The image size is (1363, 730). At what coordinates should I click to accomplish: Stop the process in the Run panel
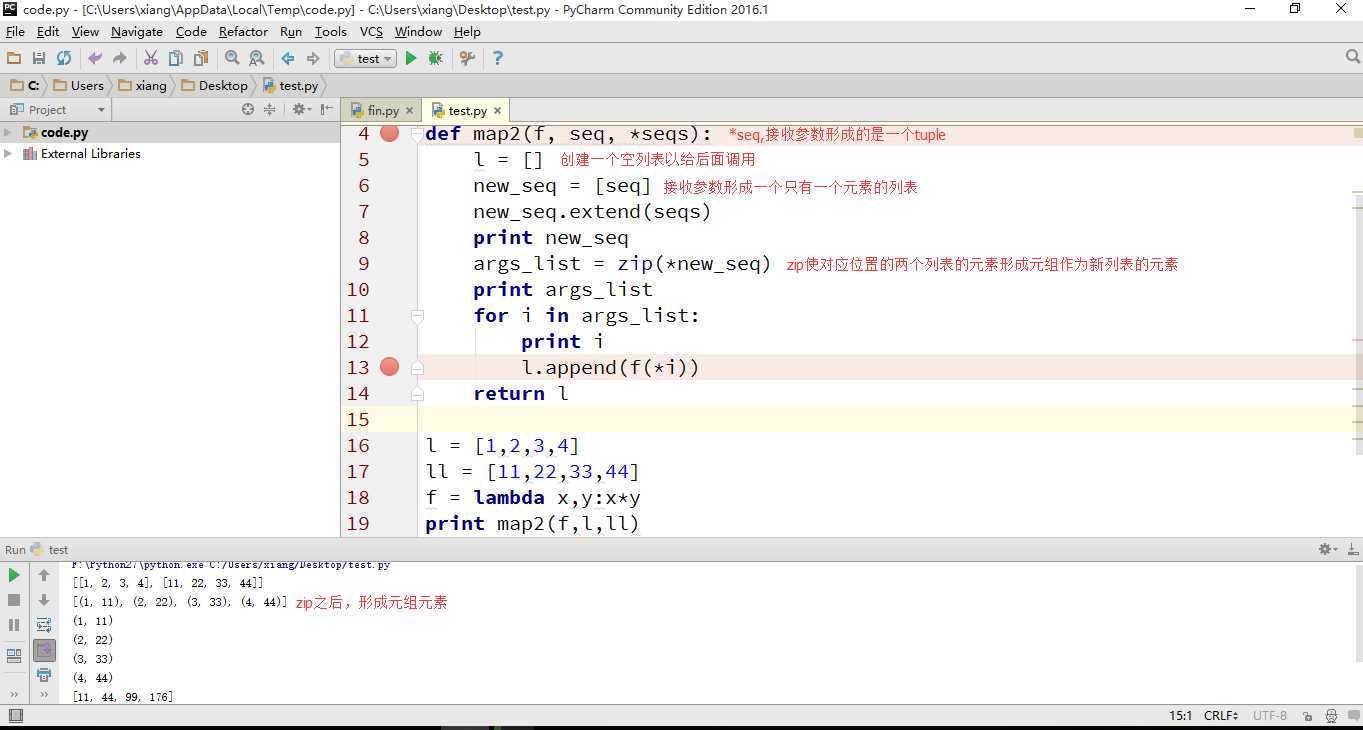pos(14,600)
